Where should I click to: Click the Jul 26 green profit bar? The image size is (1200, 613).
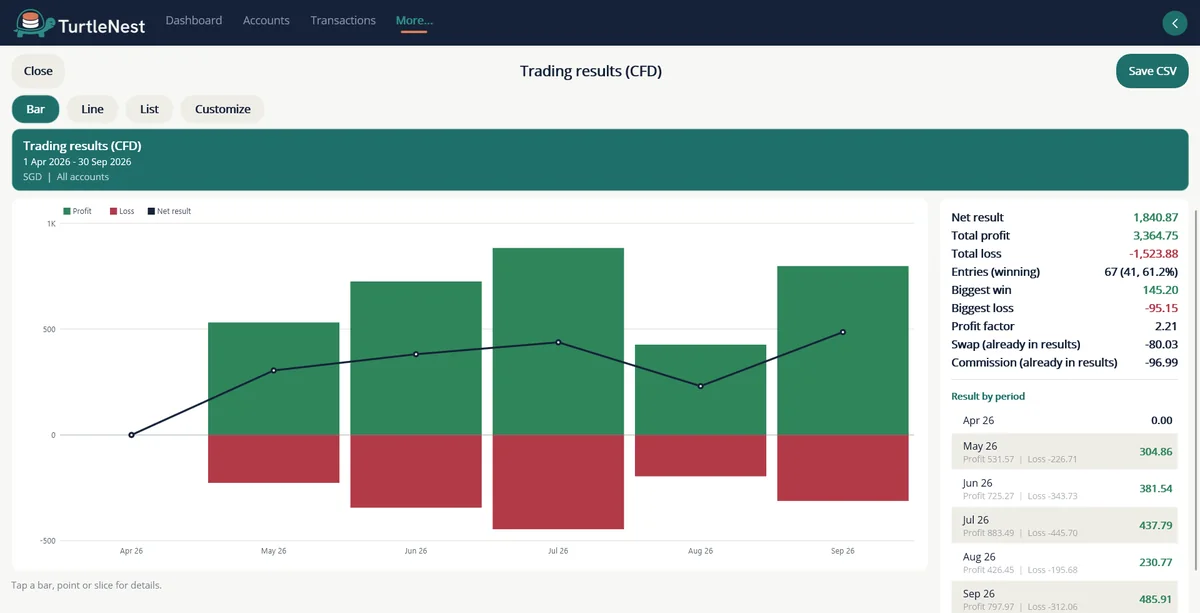pyautogui.click(x=558, y=341)
